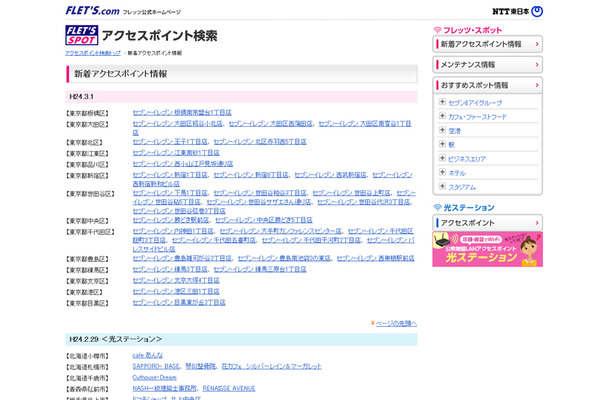This screenshot has width=610, height=400.
Task: Open 光ステーション アクセスポイント sidebar menu
Action: pos(487,223)
